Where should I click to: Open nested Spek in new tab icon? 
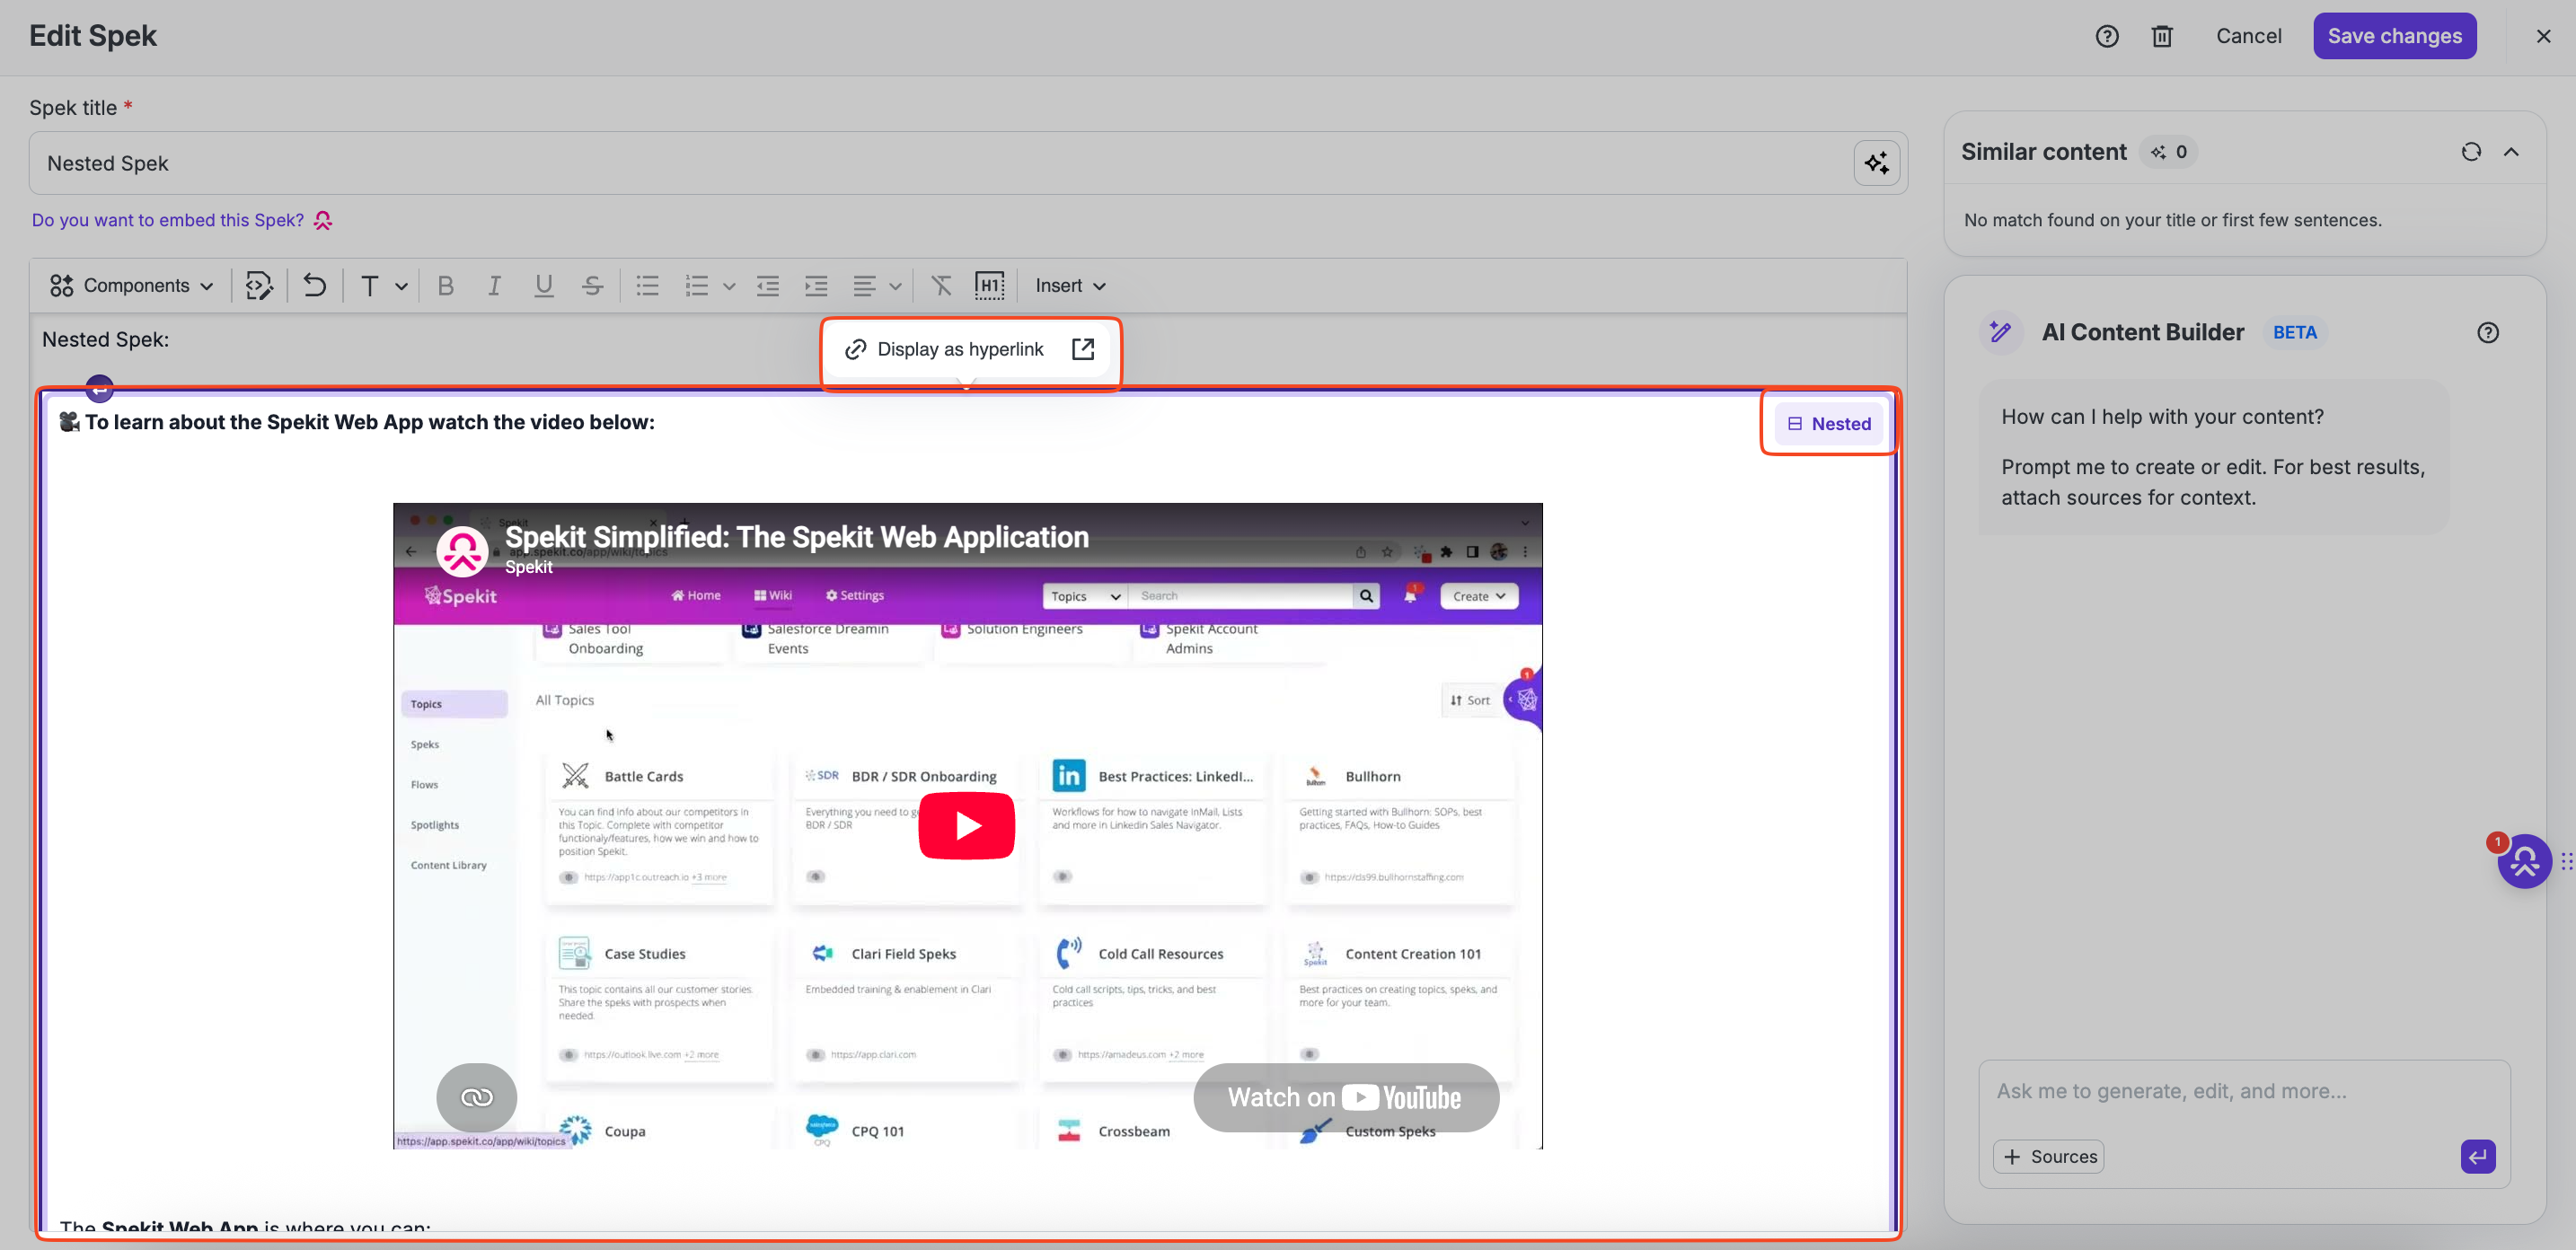click(1083, 349)
